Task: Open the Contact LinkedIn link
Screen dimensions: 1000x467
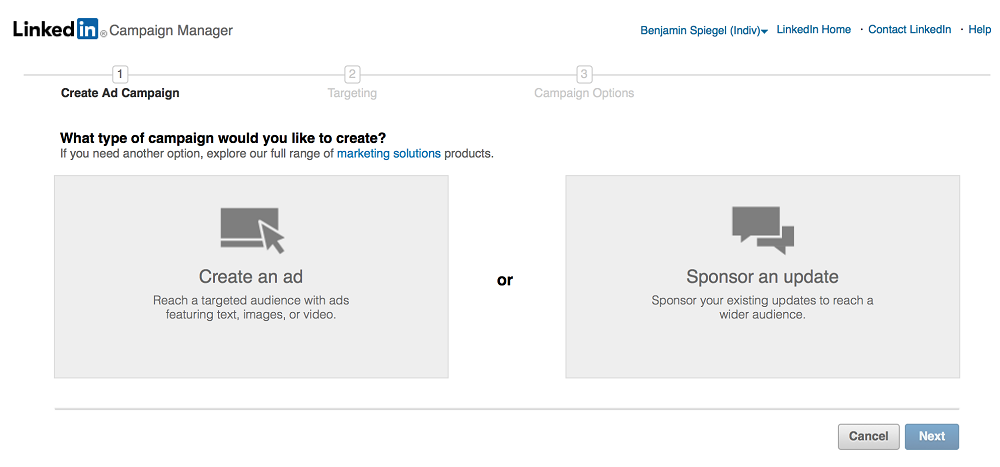Action: tap(909, 29)
